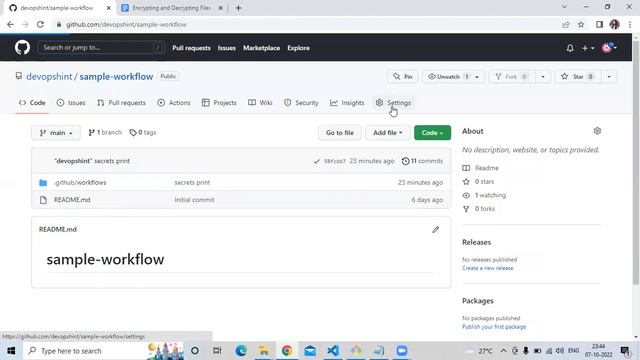The width and height of the screenshot is (640, 360).
Task: Open the notifications bell
Action: pyautogui.click(x=570, y=48)
